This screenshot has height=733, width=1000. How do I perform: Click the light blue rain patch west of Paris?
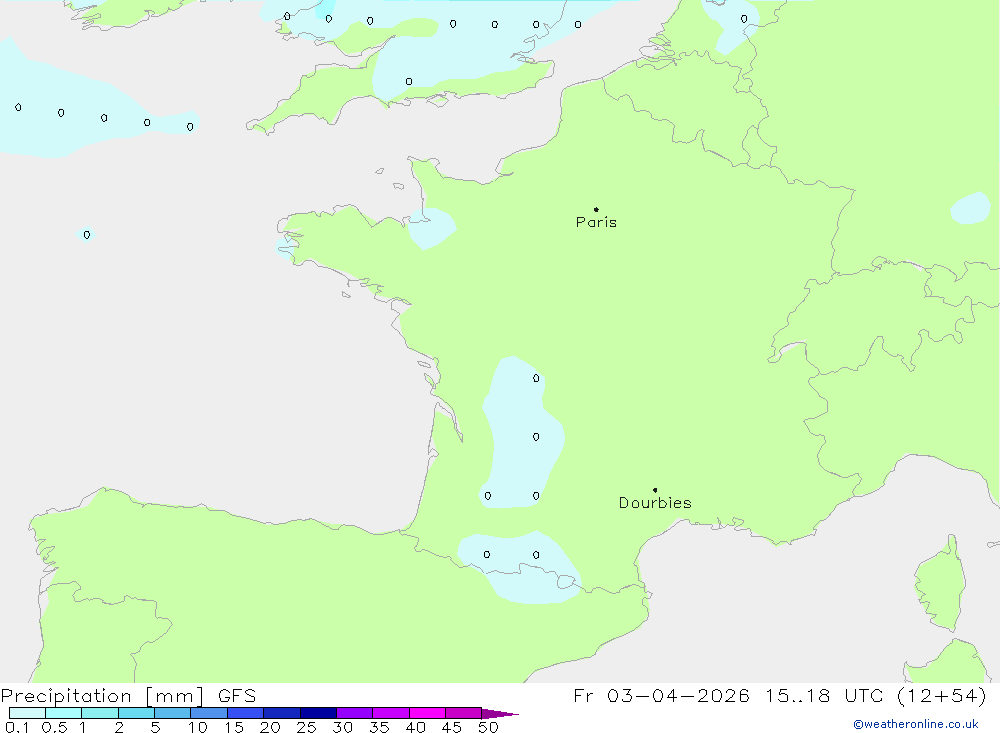(431, 228)
